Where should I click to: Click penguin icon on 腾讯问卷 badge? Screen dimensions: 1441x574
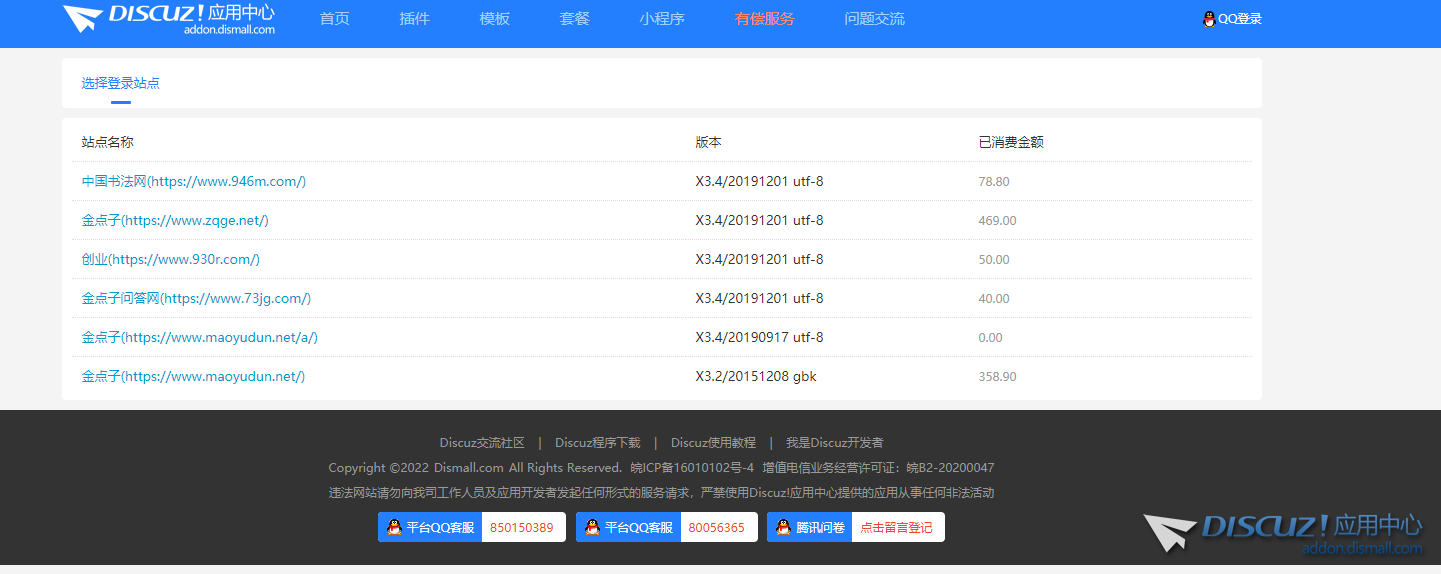(784, 527)
